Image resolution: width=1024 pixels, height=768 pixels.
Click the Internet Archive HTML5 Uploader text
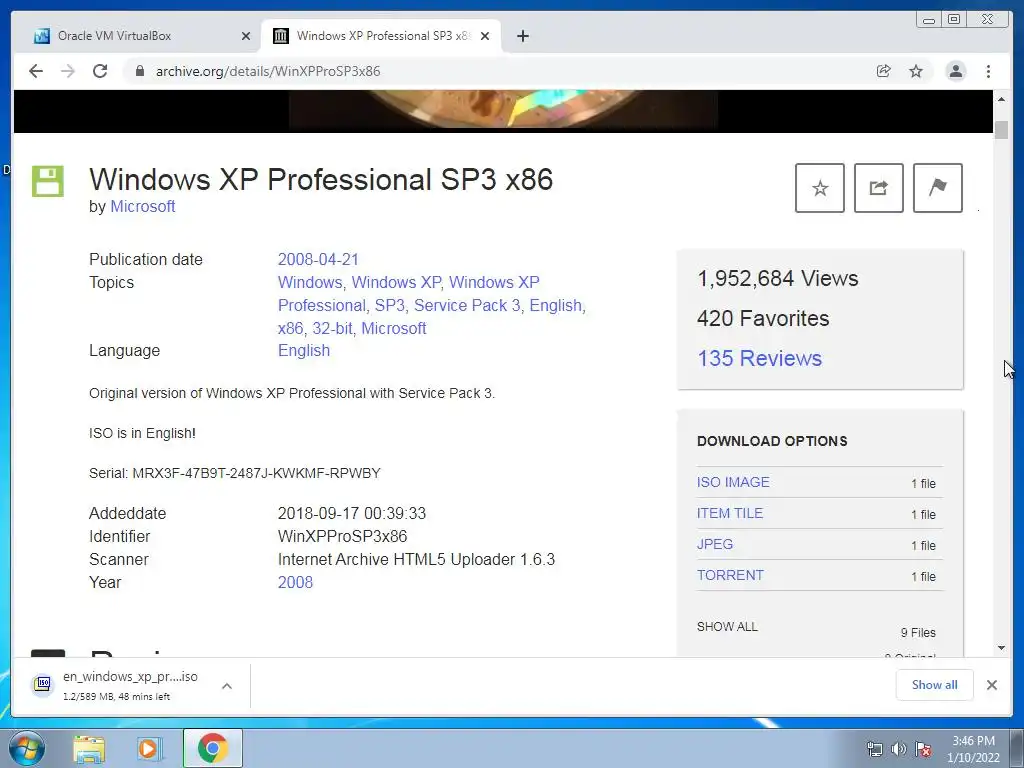coord(416,559)
